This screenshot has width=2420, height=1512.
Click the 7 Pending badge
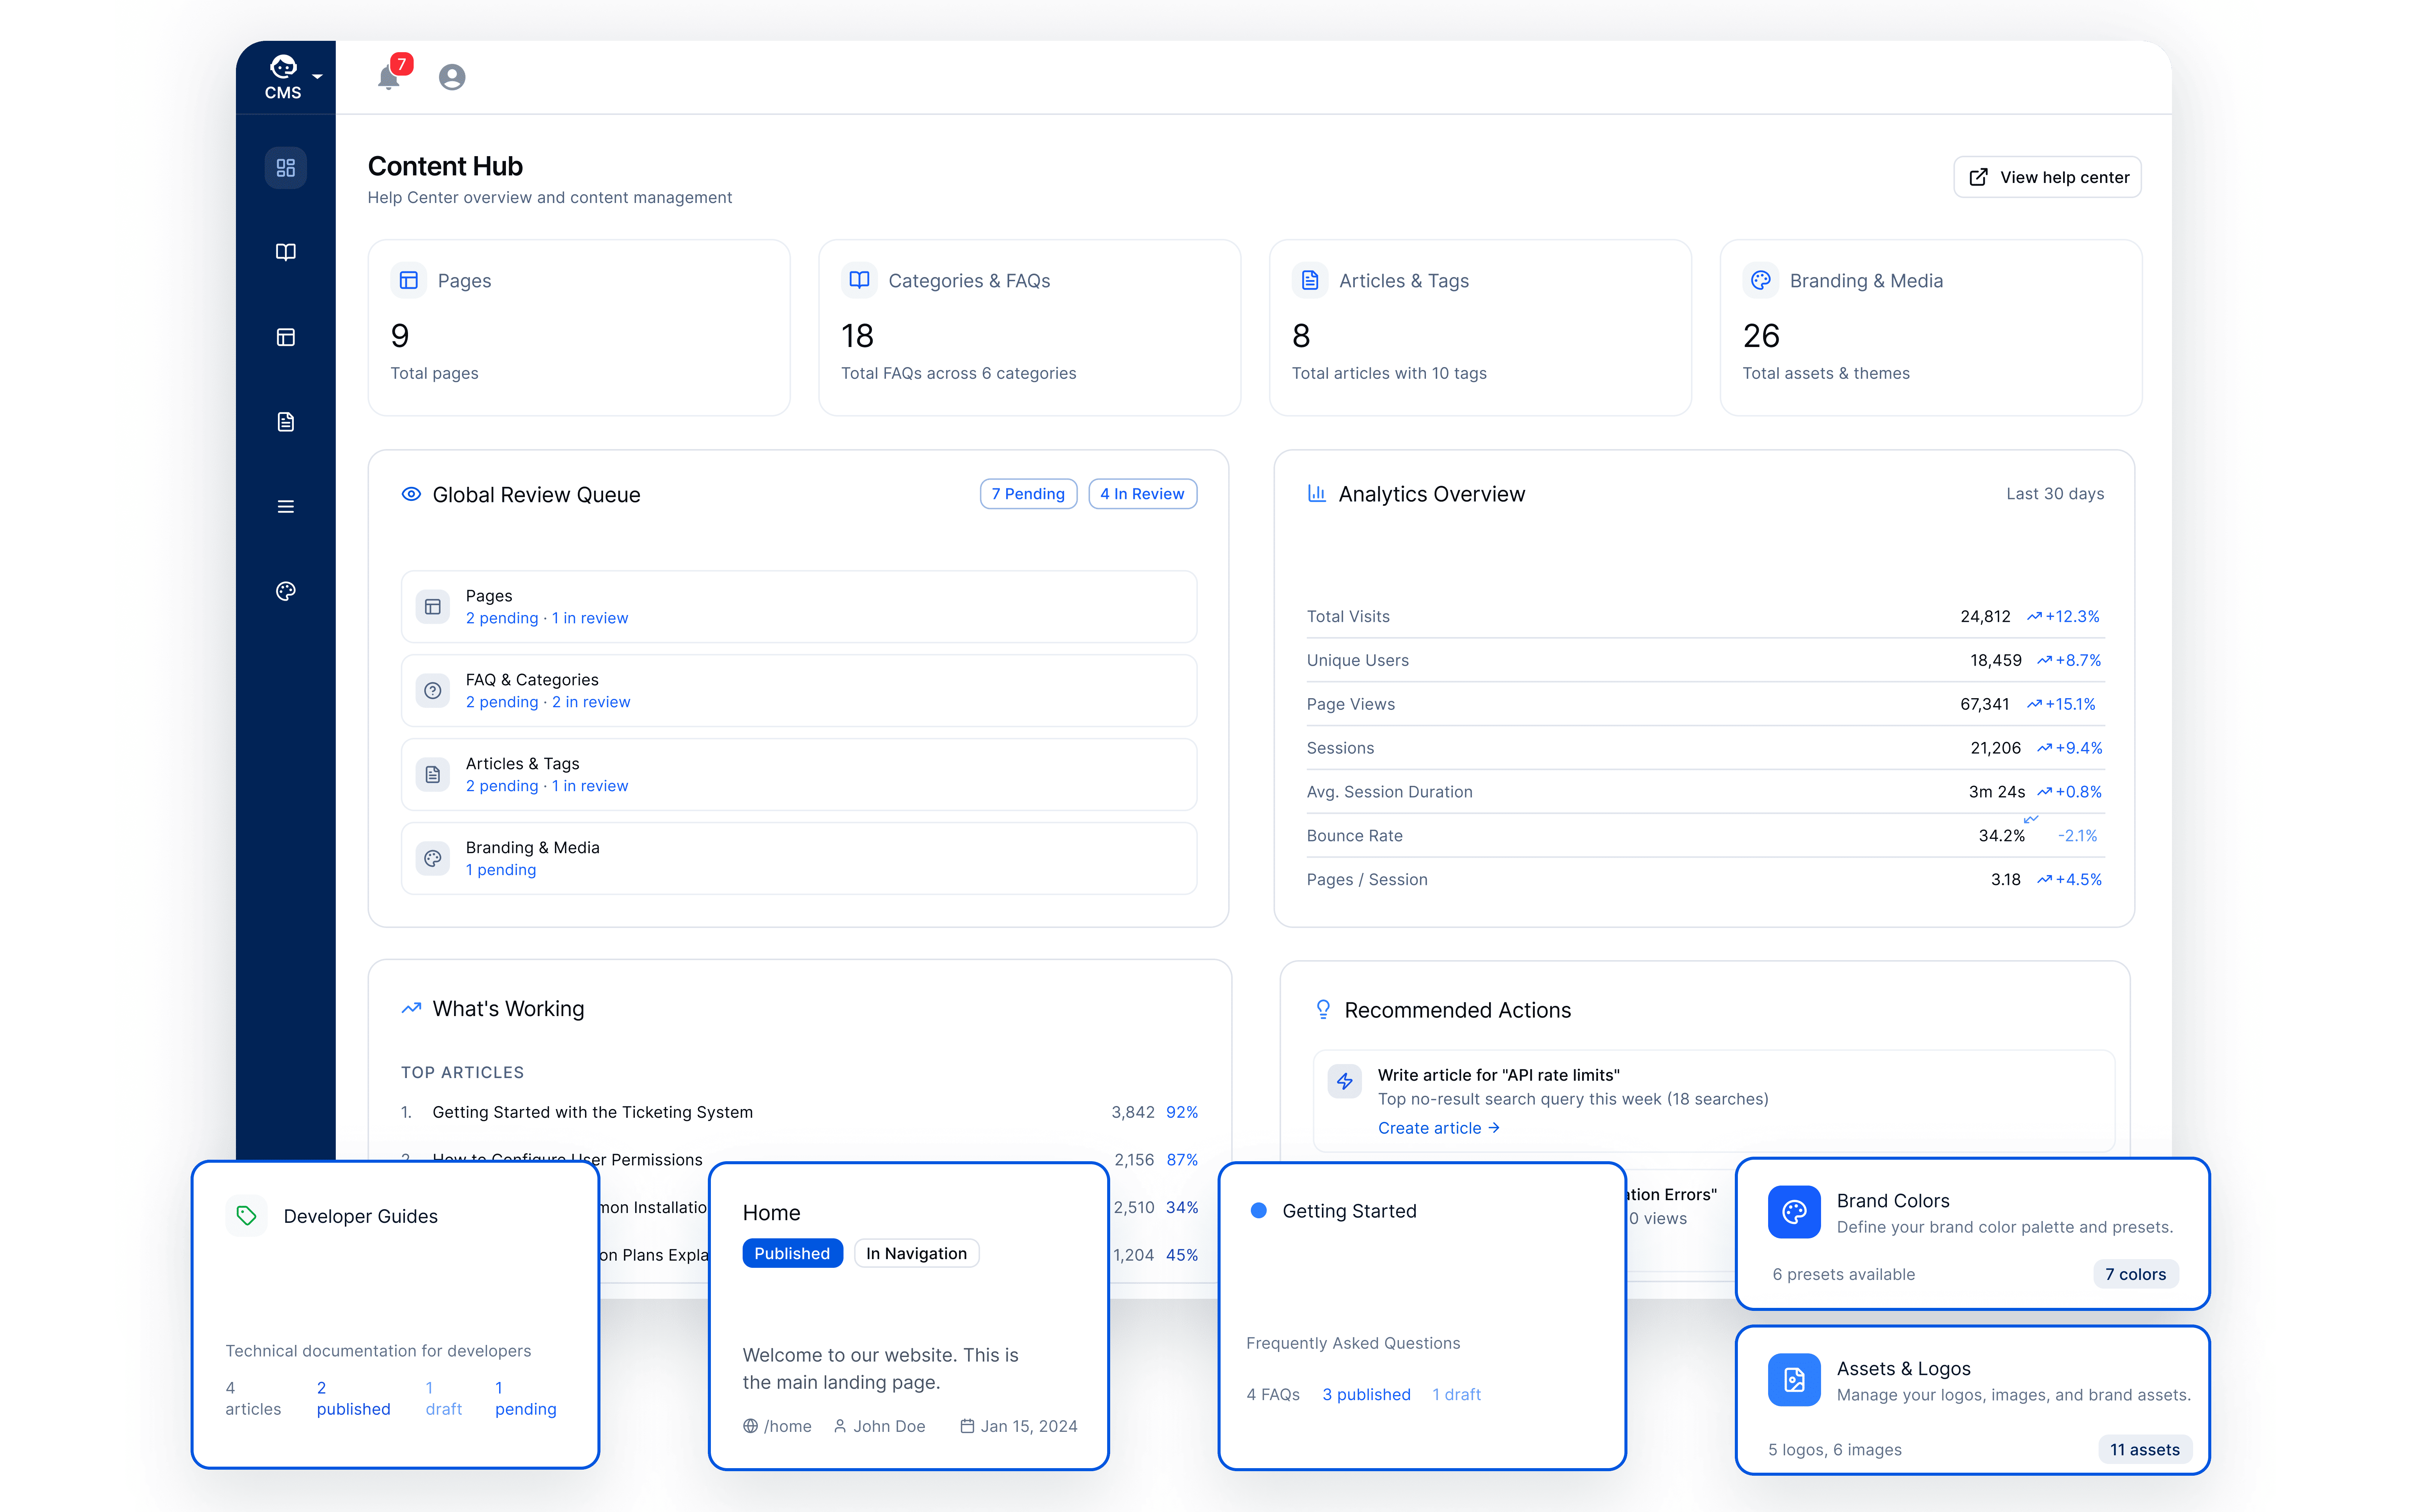pyautogui.click(x=1028, y=494)
